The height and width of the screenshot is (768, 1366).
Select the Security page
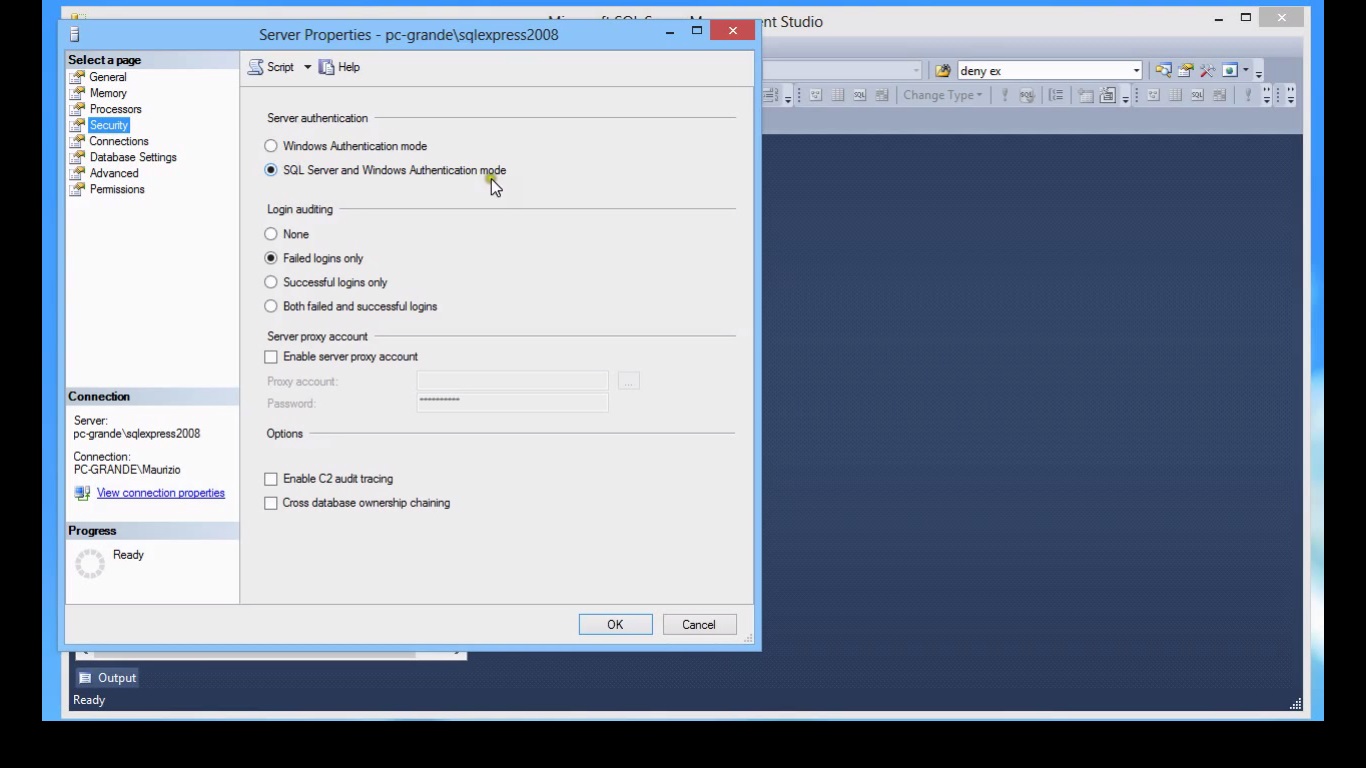(108, 125)
